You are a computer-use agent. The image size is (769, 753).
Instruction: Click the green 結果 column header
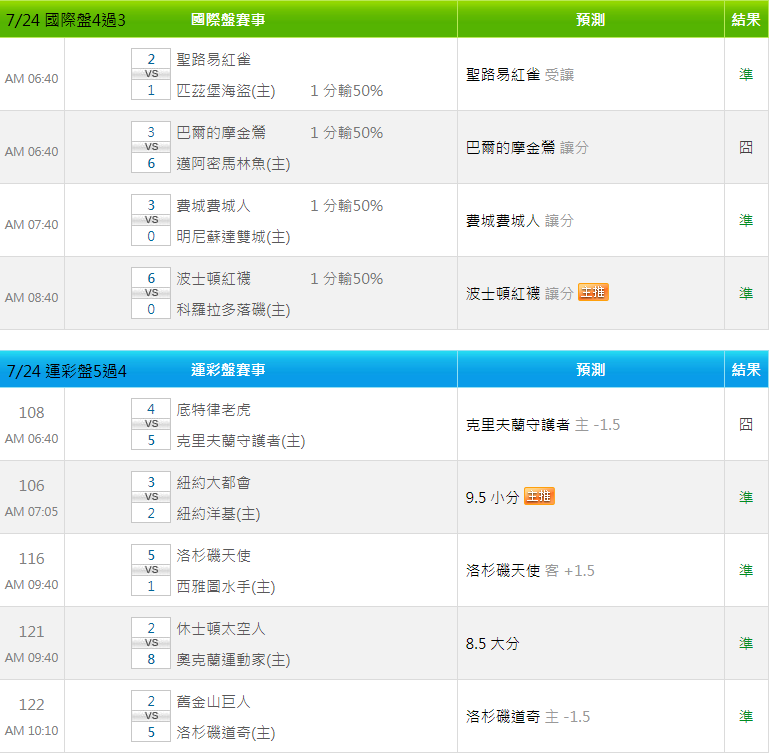tap(746, 20)
